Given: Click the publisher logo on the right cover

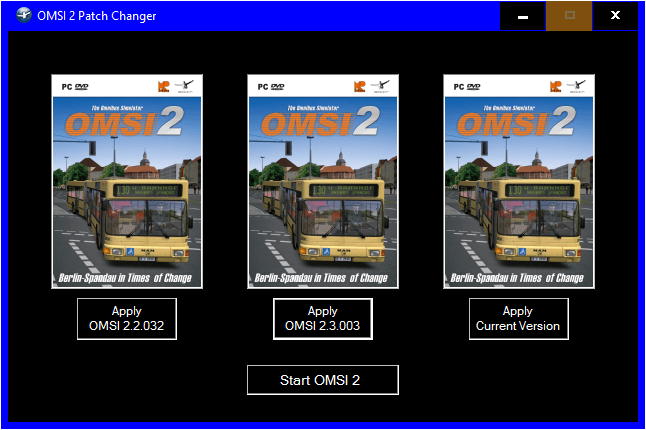Looking at the screenshot, I should click(553, 87).
